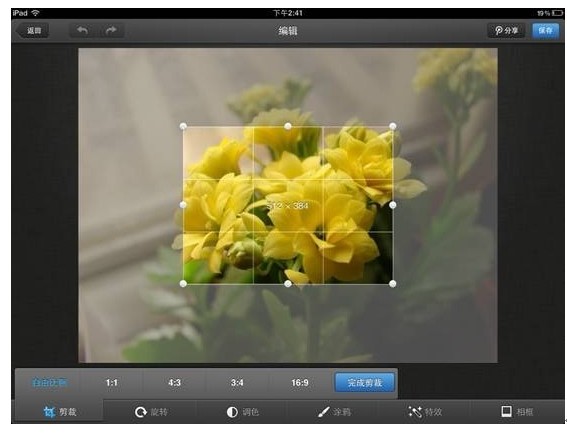Open the 调色 color adjust tool
This screenshot has width=567, height=433.
tap(242, 412)
